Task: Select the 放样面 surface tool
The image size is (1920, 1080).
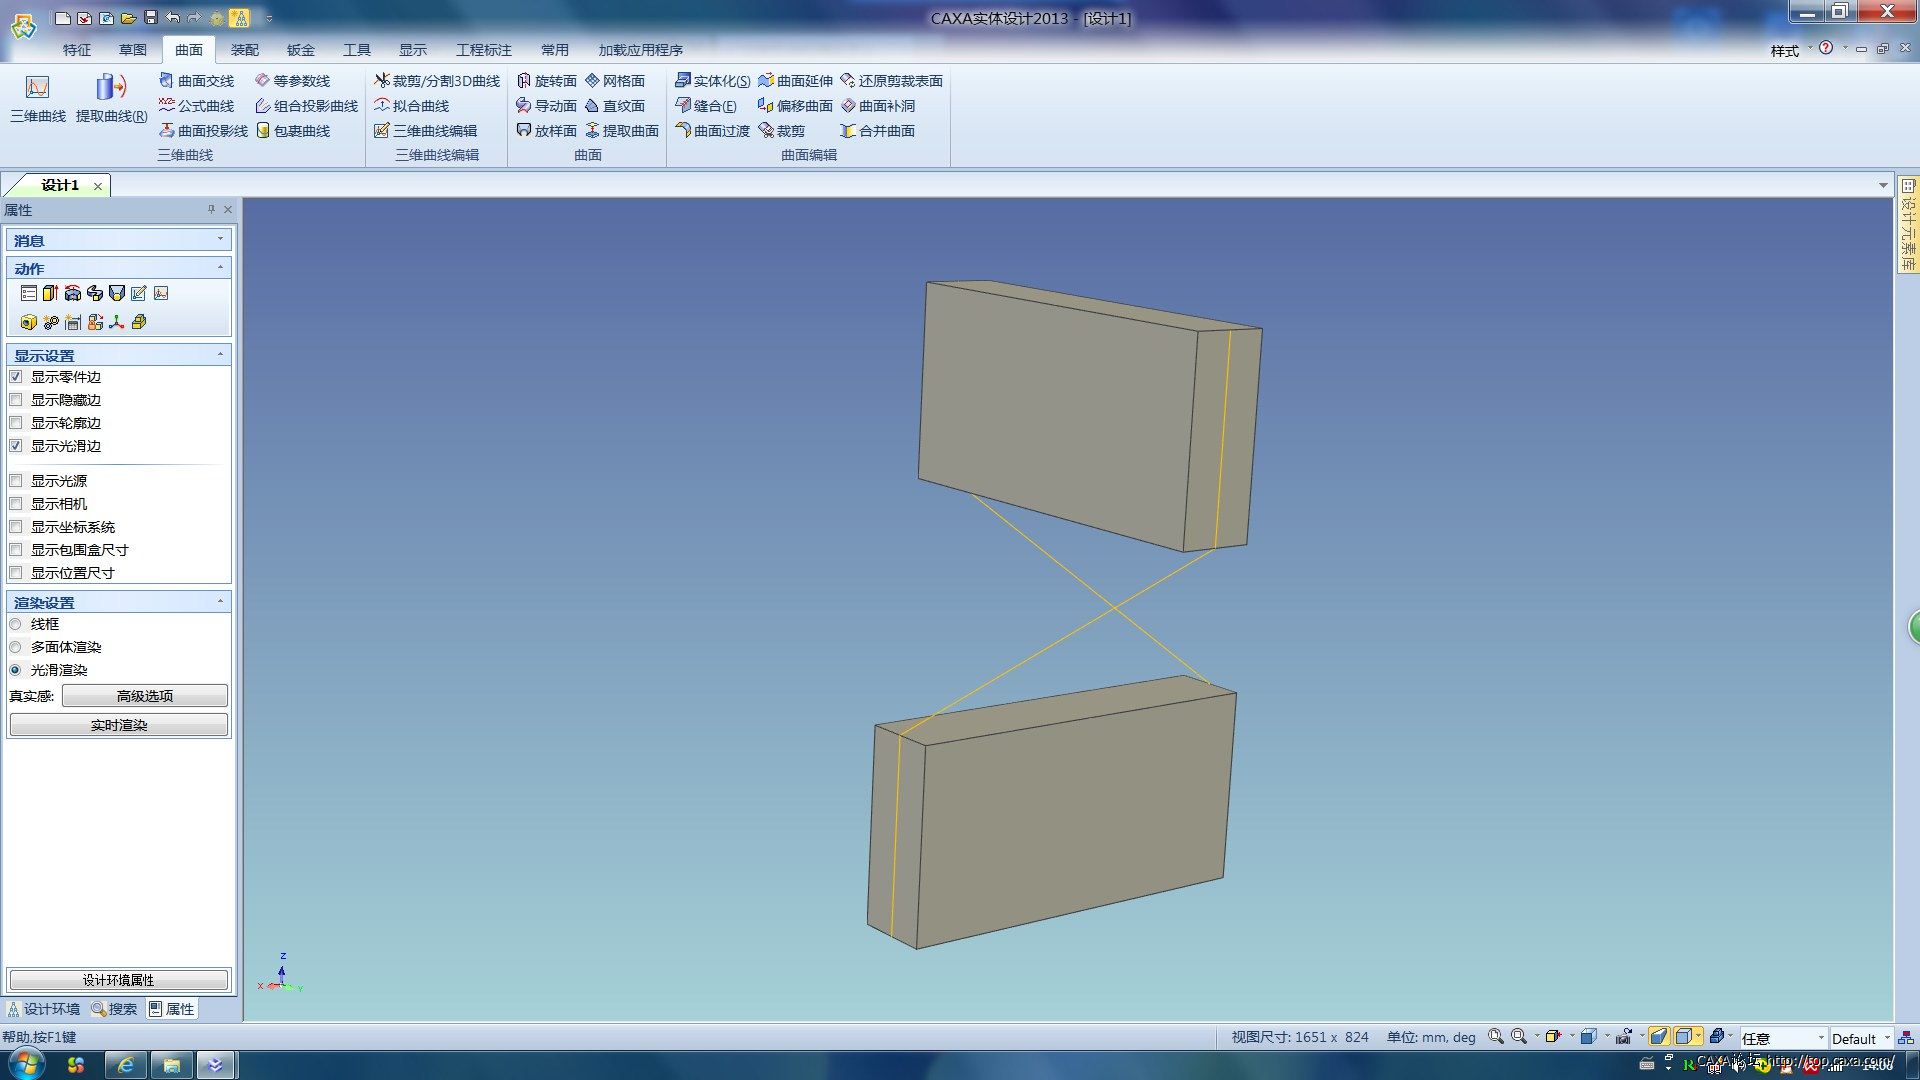Action: point(546,131)
